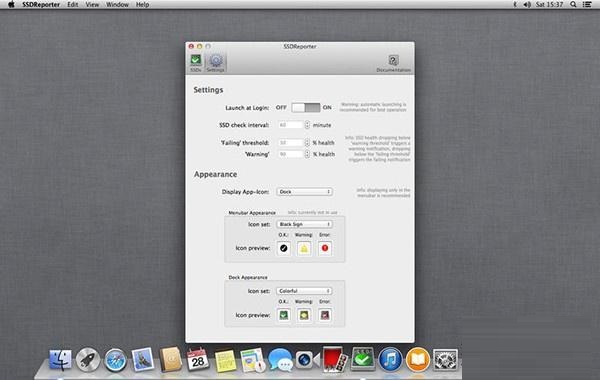Click the volume menu bar icon
600x380 pixels.
point(527,5)
